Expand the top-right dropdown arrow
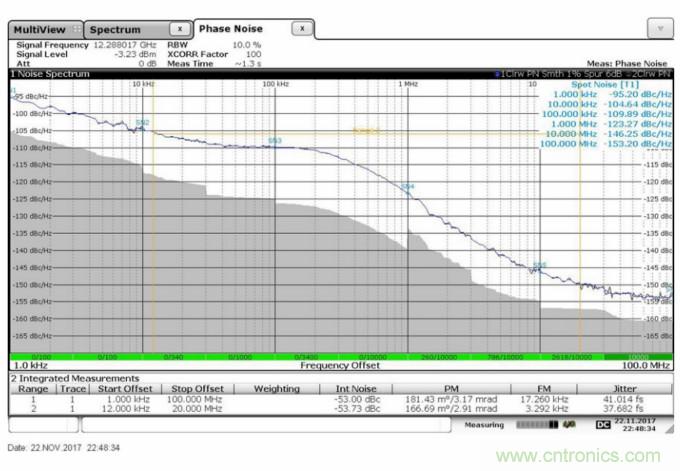Screen dimensions: 680x471 point(660,29)
